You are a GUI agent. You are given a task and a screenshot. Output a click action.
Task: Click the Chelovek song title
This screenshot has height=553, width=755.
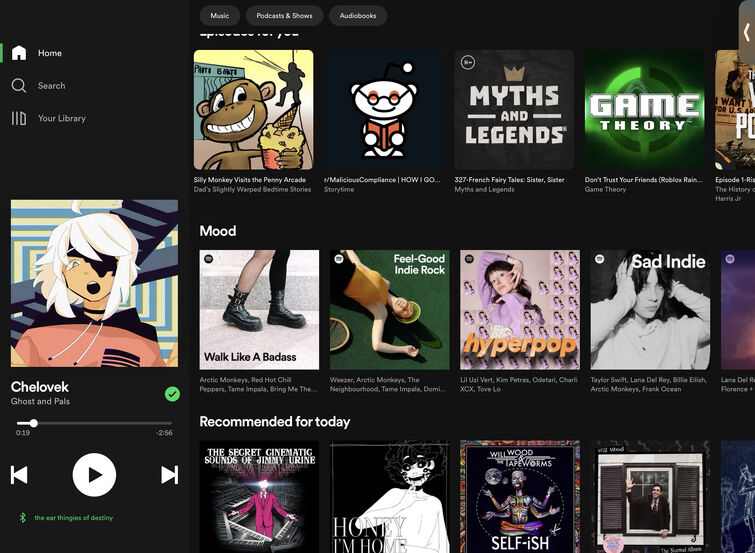39,387
